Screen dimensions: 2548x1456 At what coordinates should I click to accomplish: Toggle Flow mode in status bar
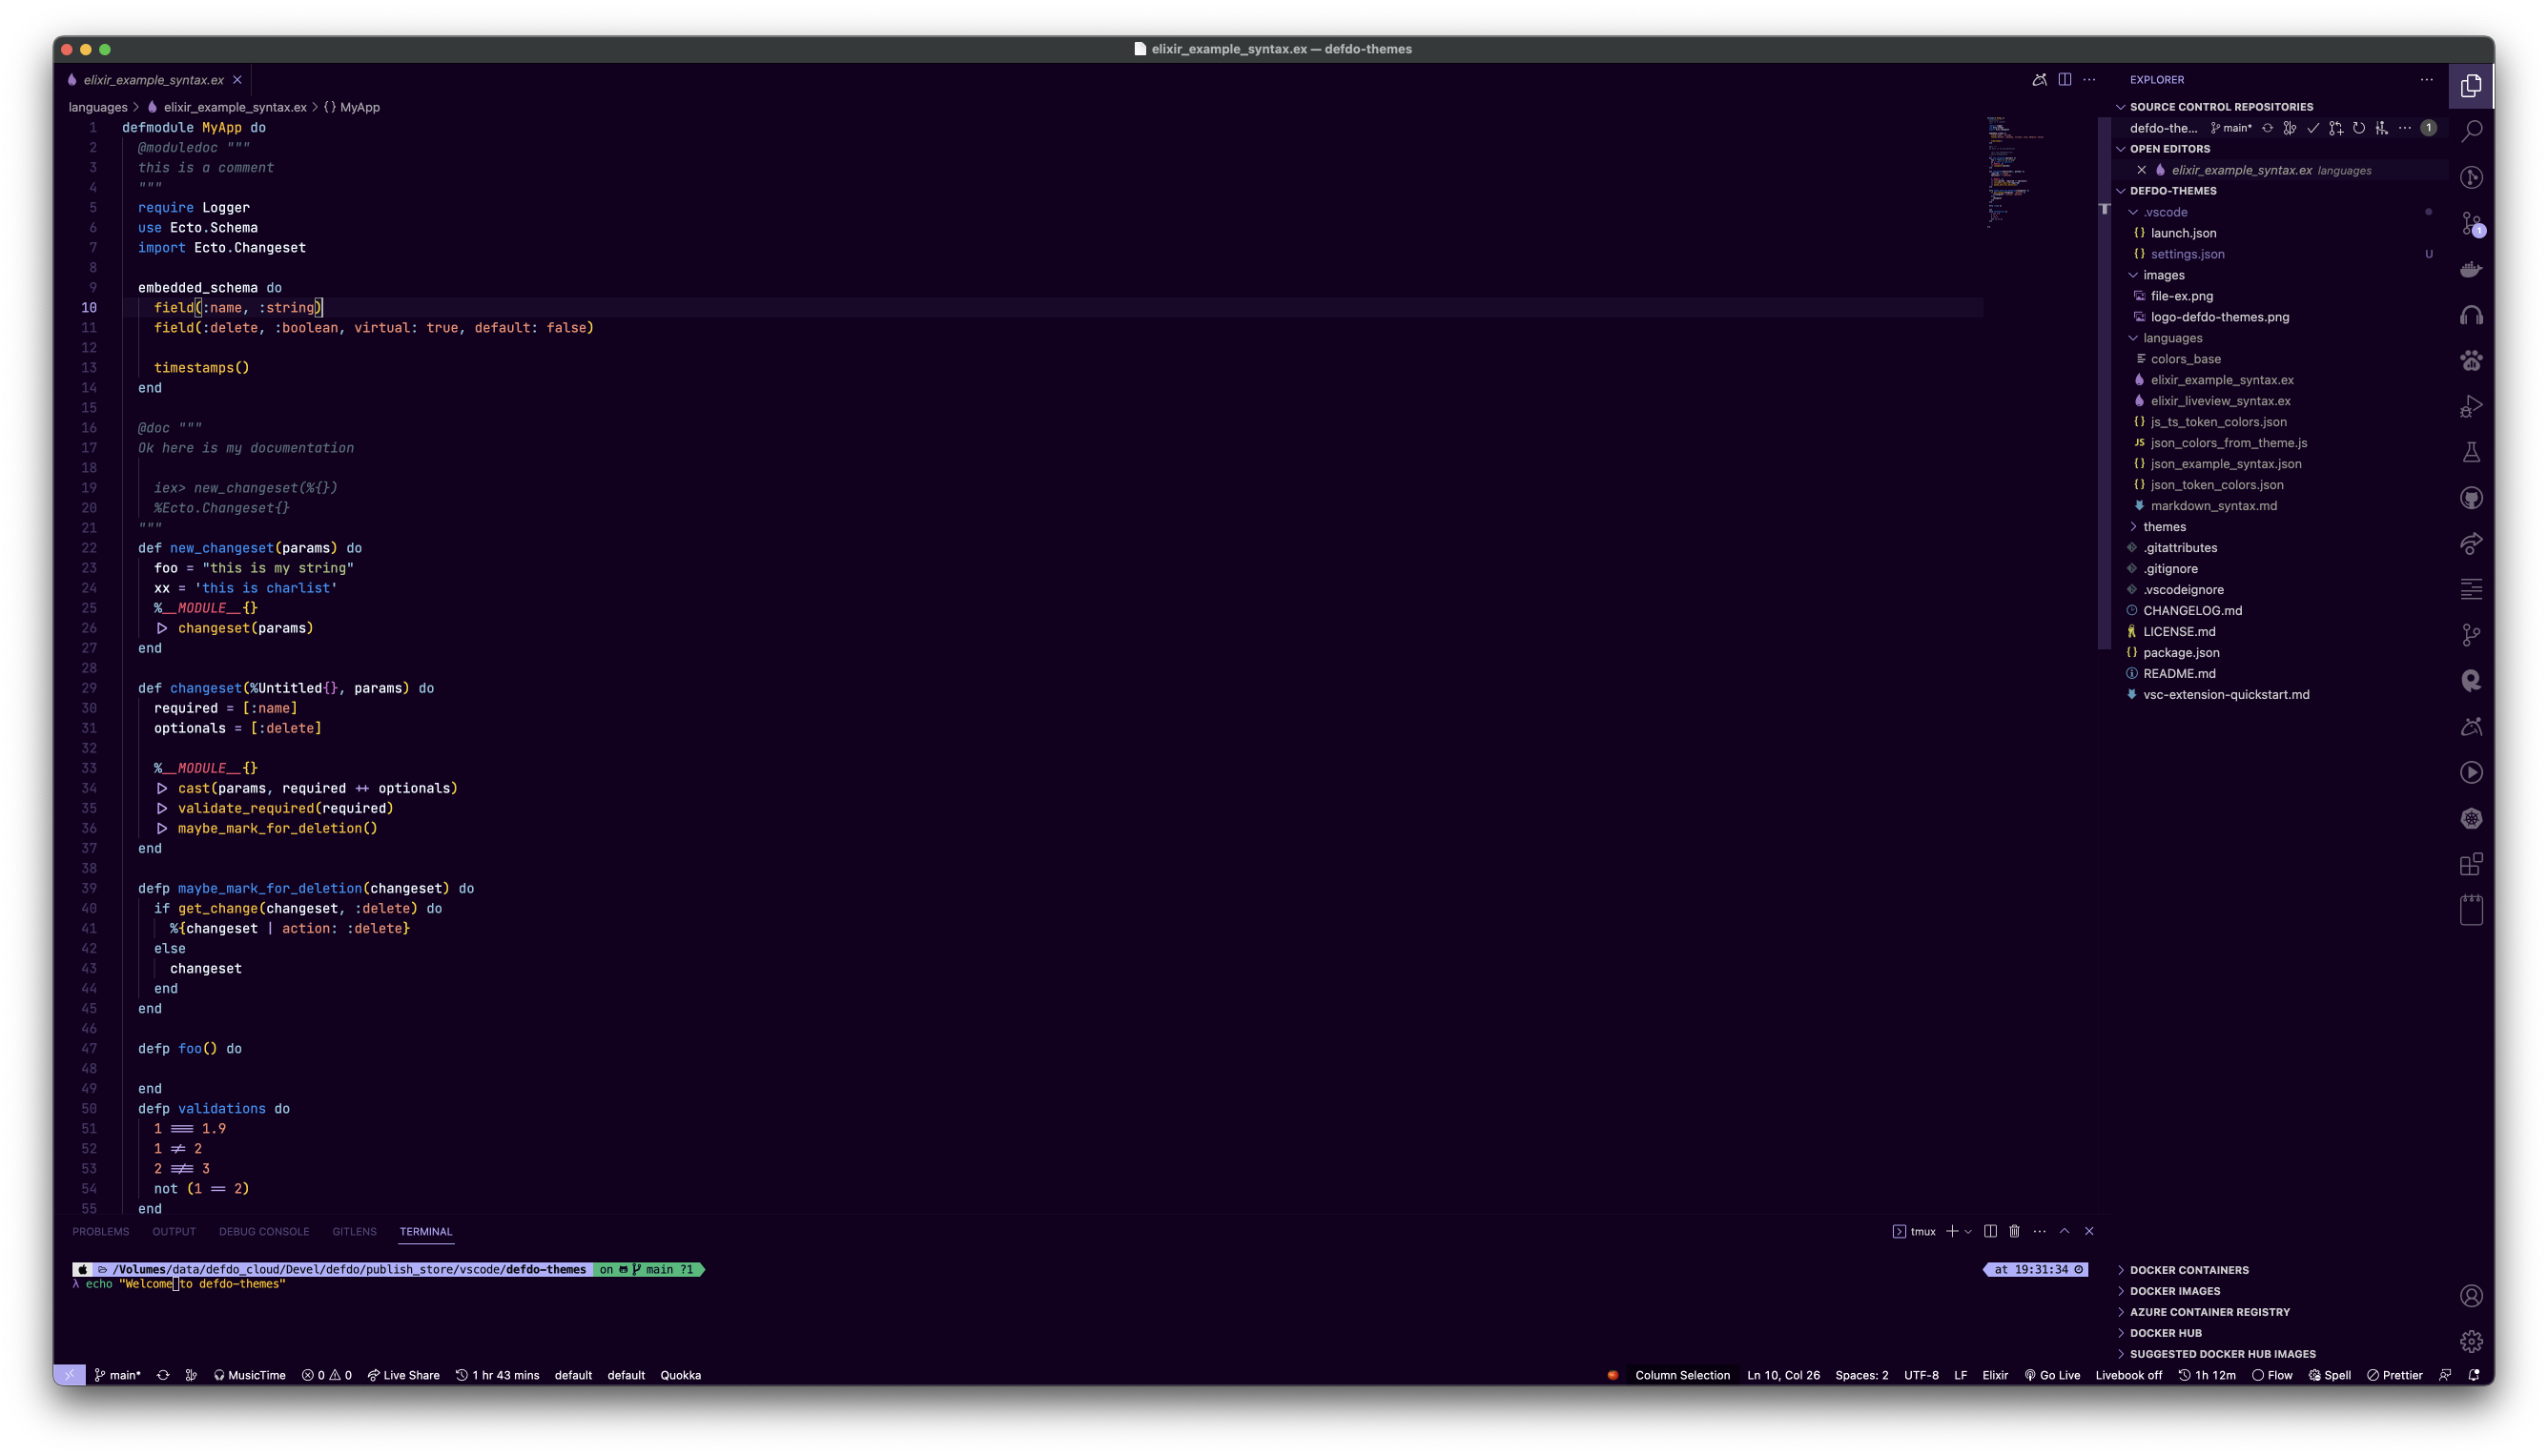tap(2272, 1375)
